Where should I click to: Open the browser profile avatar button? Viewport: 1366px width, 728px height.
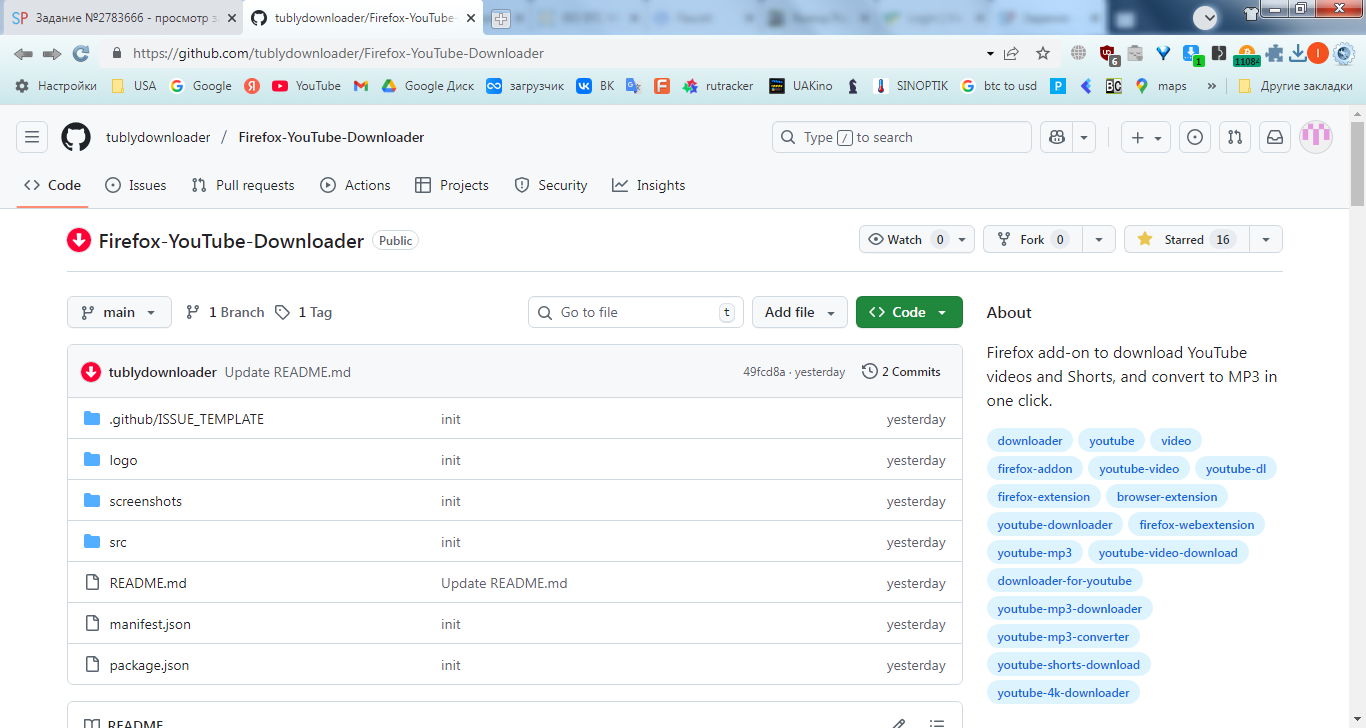[1318, 53]
